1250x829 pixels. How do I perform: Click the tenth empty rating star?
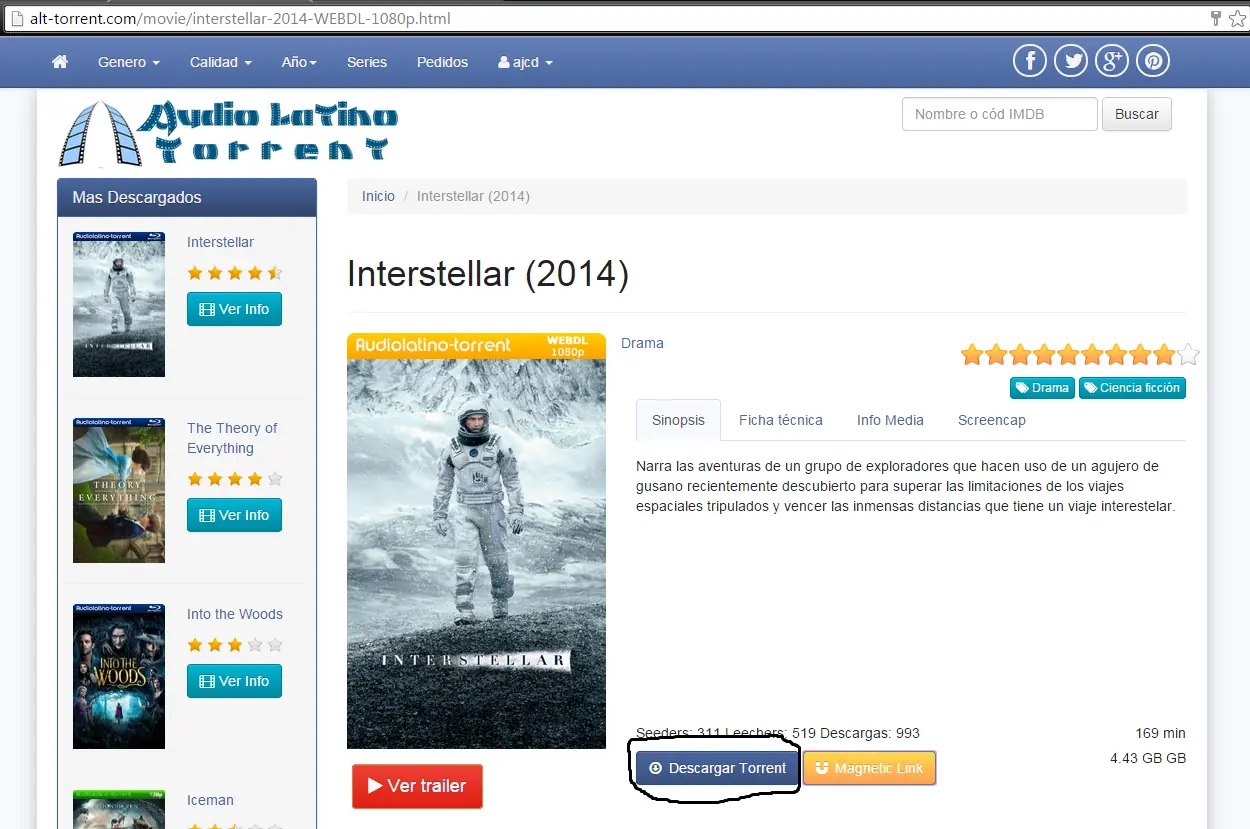1188,354
